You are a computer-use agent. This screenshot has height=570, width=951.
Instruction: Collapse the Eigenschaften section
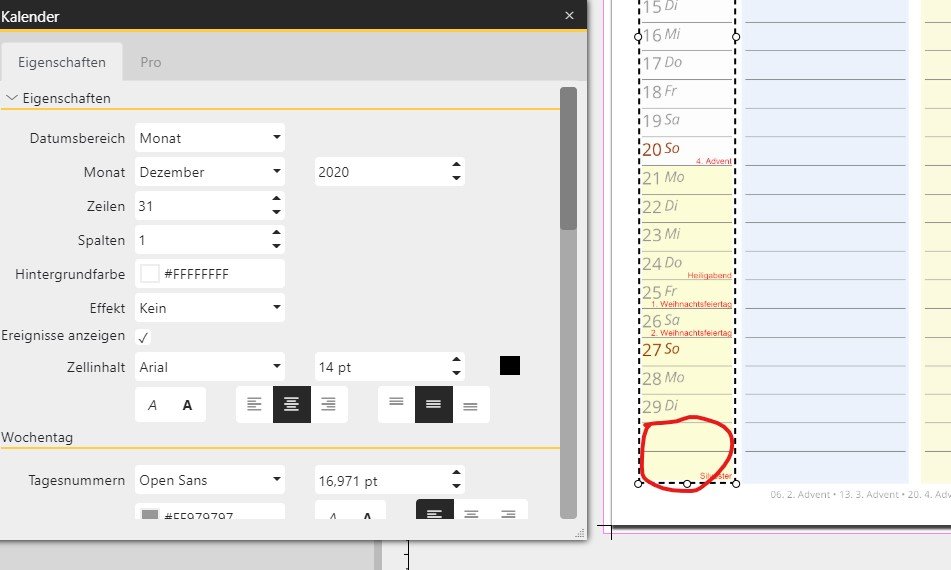12,98
